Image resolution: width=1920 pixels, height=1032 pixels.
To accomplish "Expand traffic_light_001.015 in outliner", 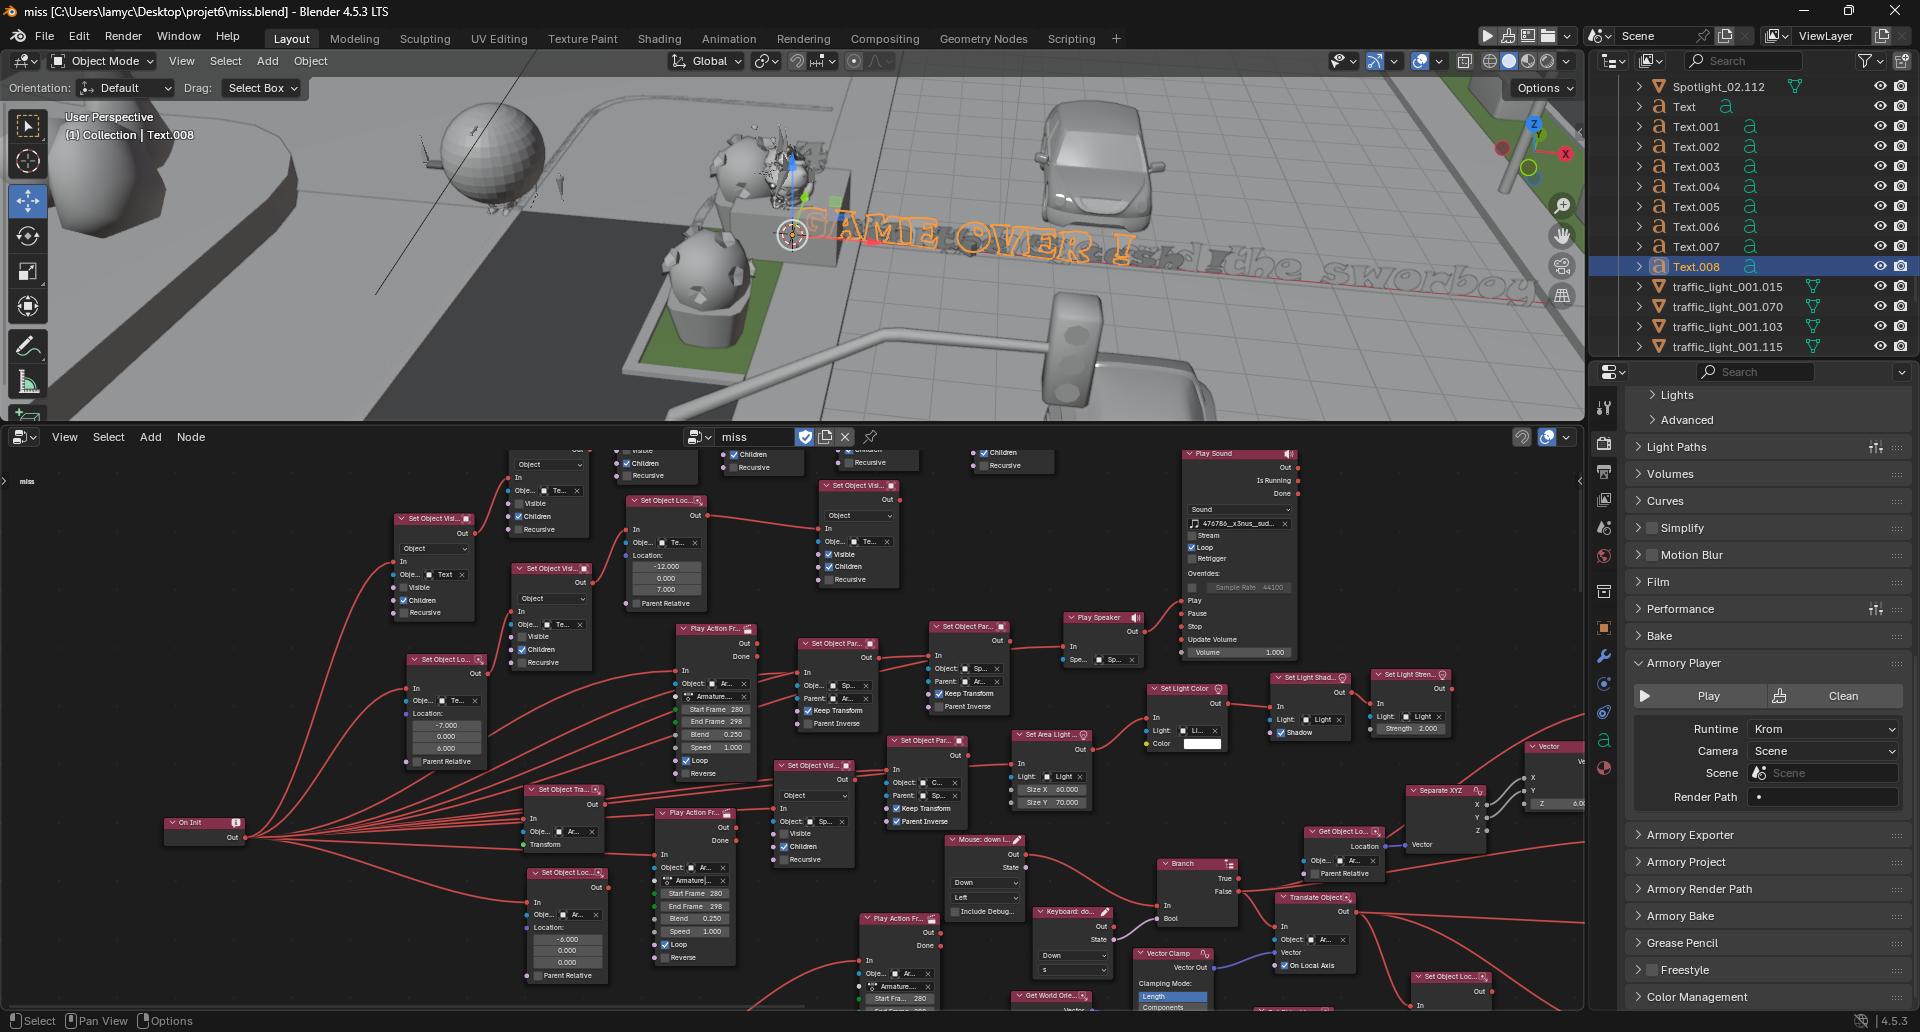I will (1639, 287).
